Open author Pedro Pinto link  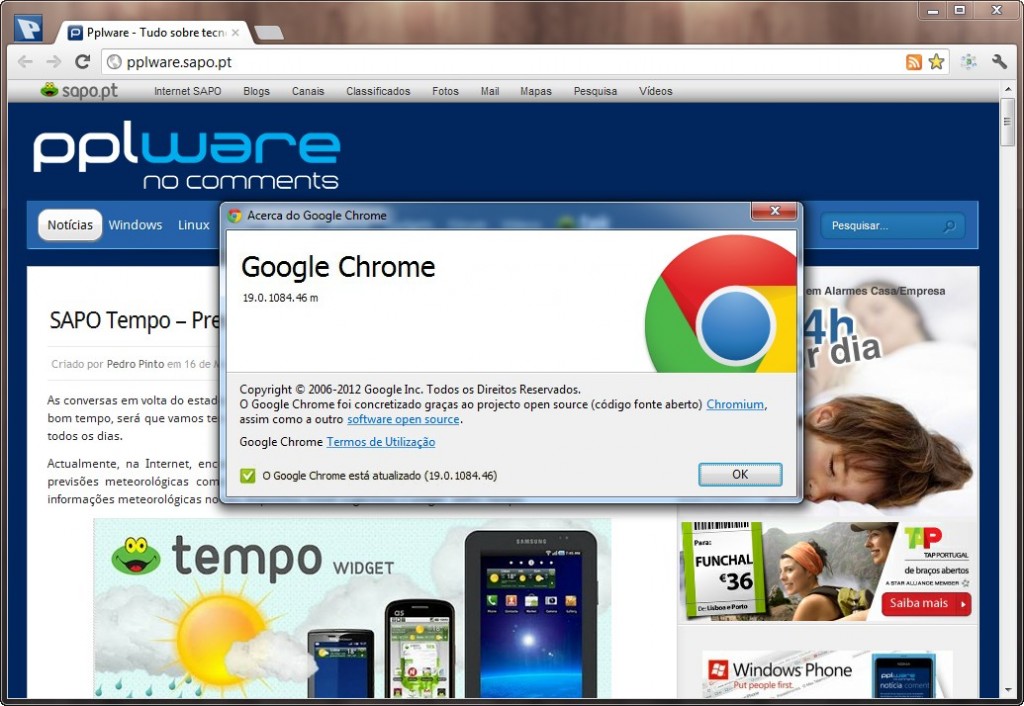point(135,364)
